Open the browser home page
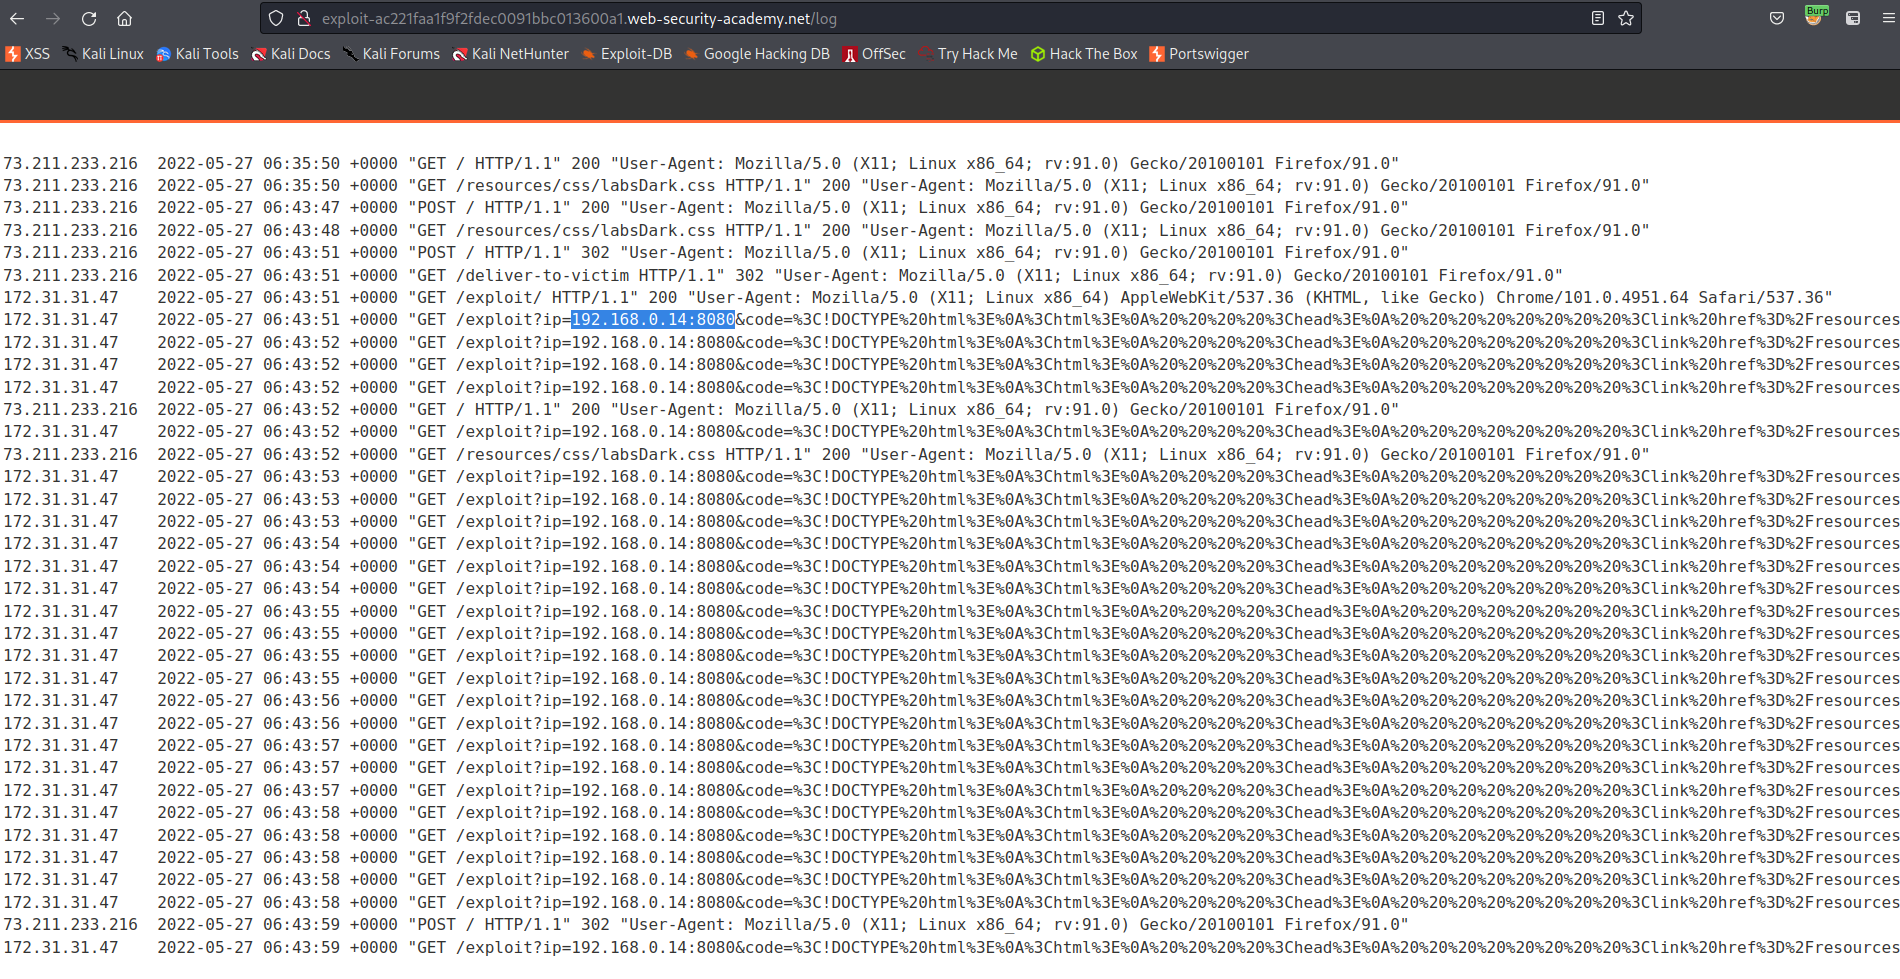Viewport: 1900px width, 979px height. click(x=124, y=18)
